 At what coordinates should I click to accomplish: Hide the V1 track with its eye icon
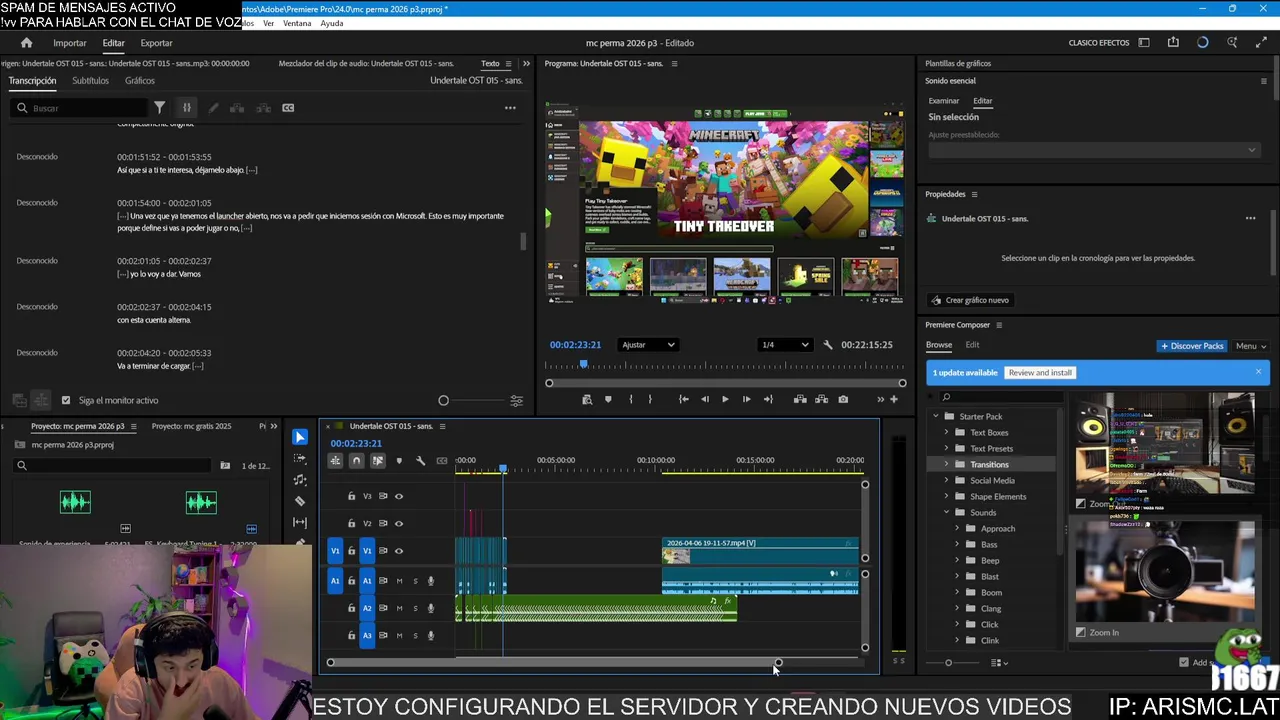click(x=399, y=551)
